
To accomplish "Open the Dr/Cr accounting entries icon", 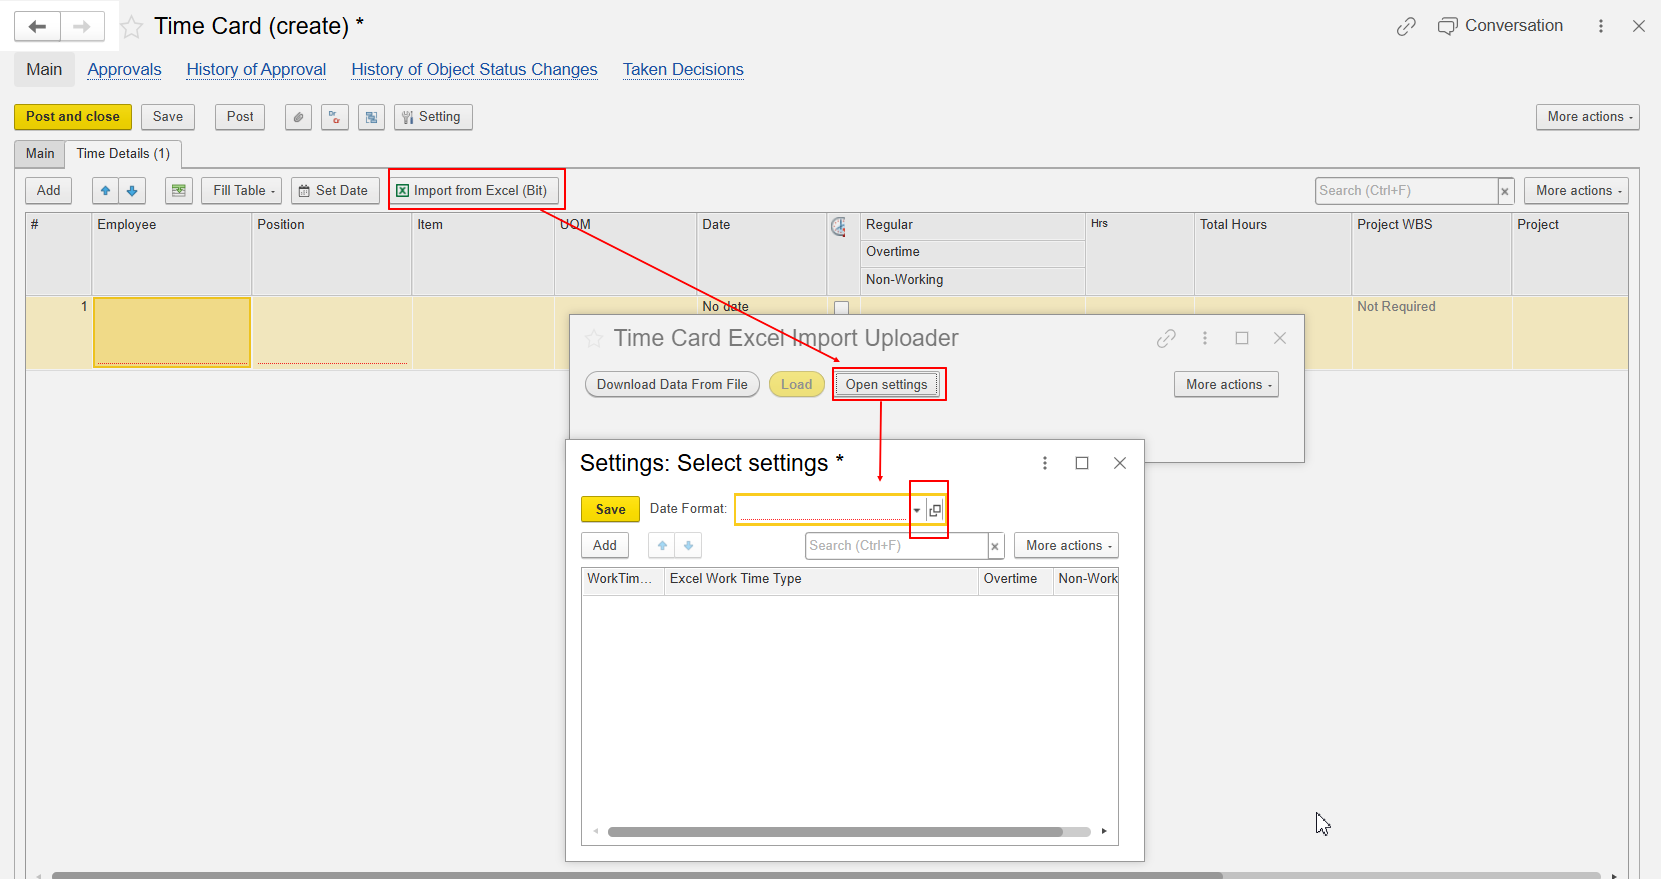I will coord(335,117).
